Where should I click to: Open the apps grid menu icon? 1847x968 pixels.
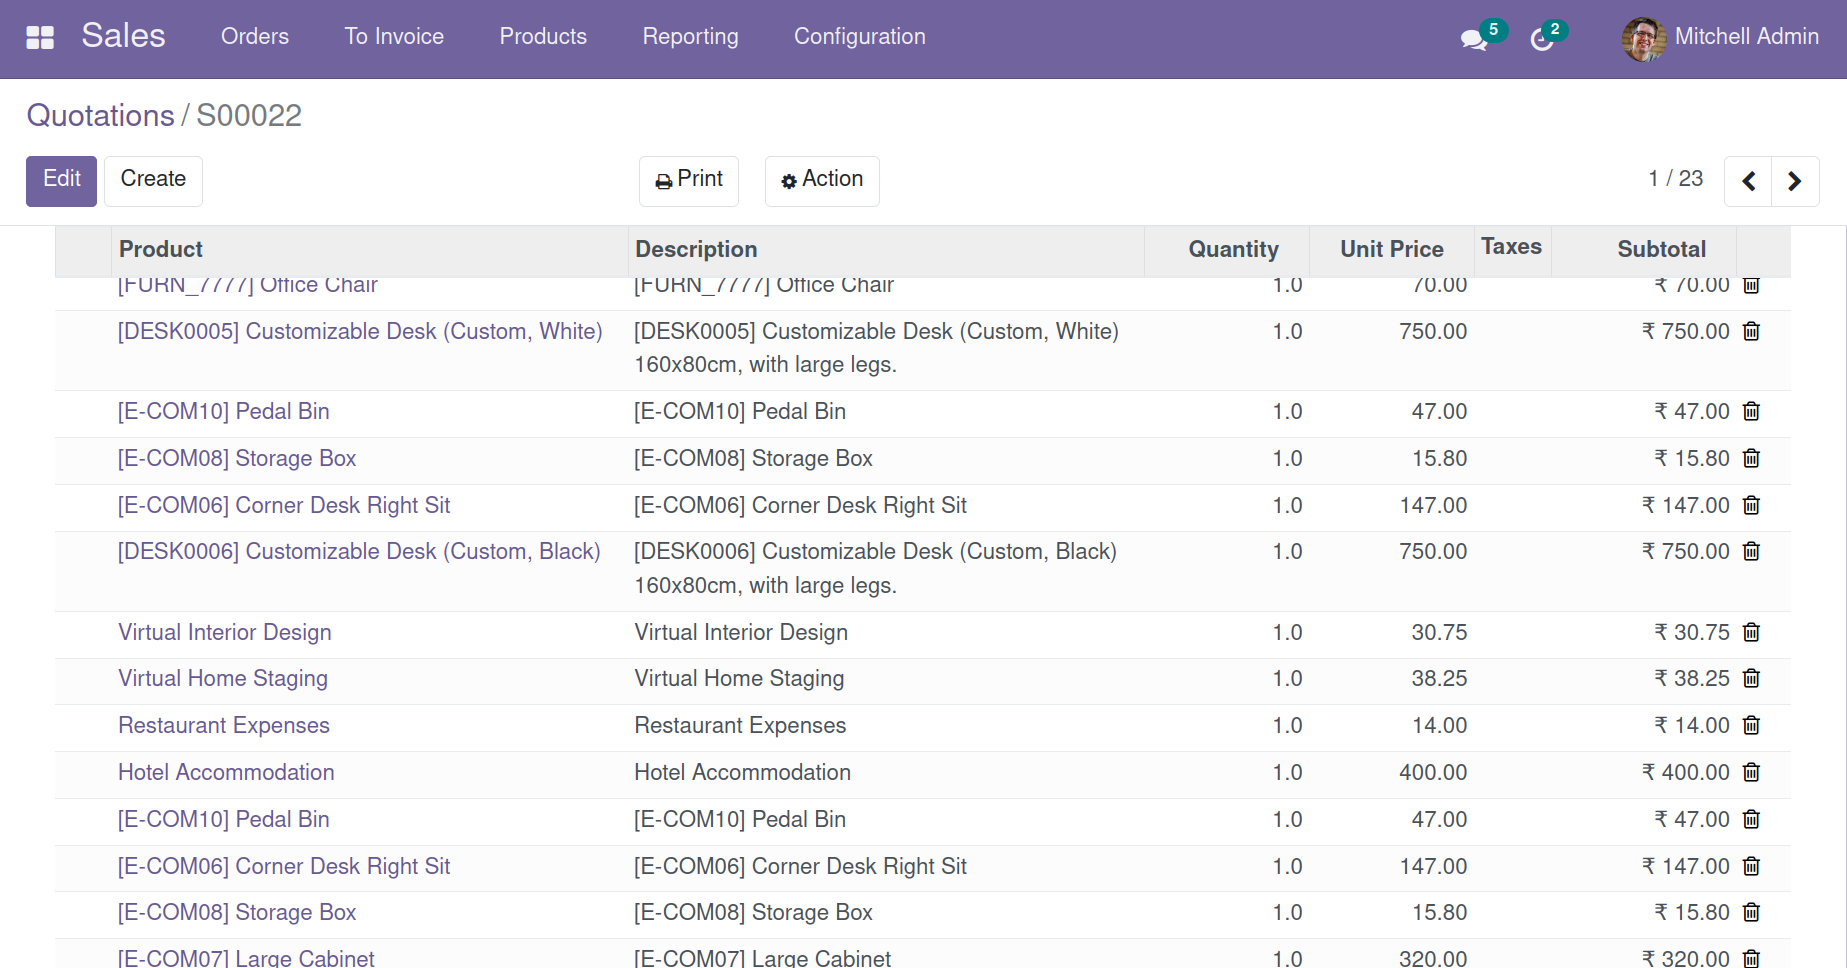click(x=40, y=37)
